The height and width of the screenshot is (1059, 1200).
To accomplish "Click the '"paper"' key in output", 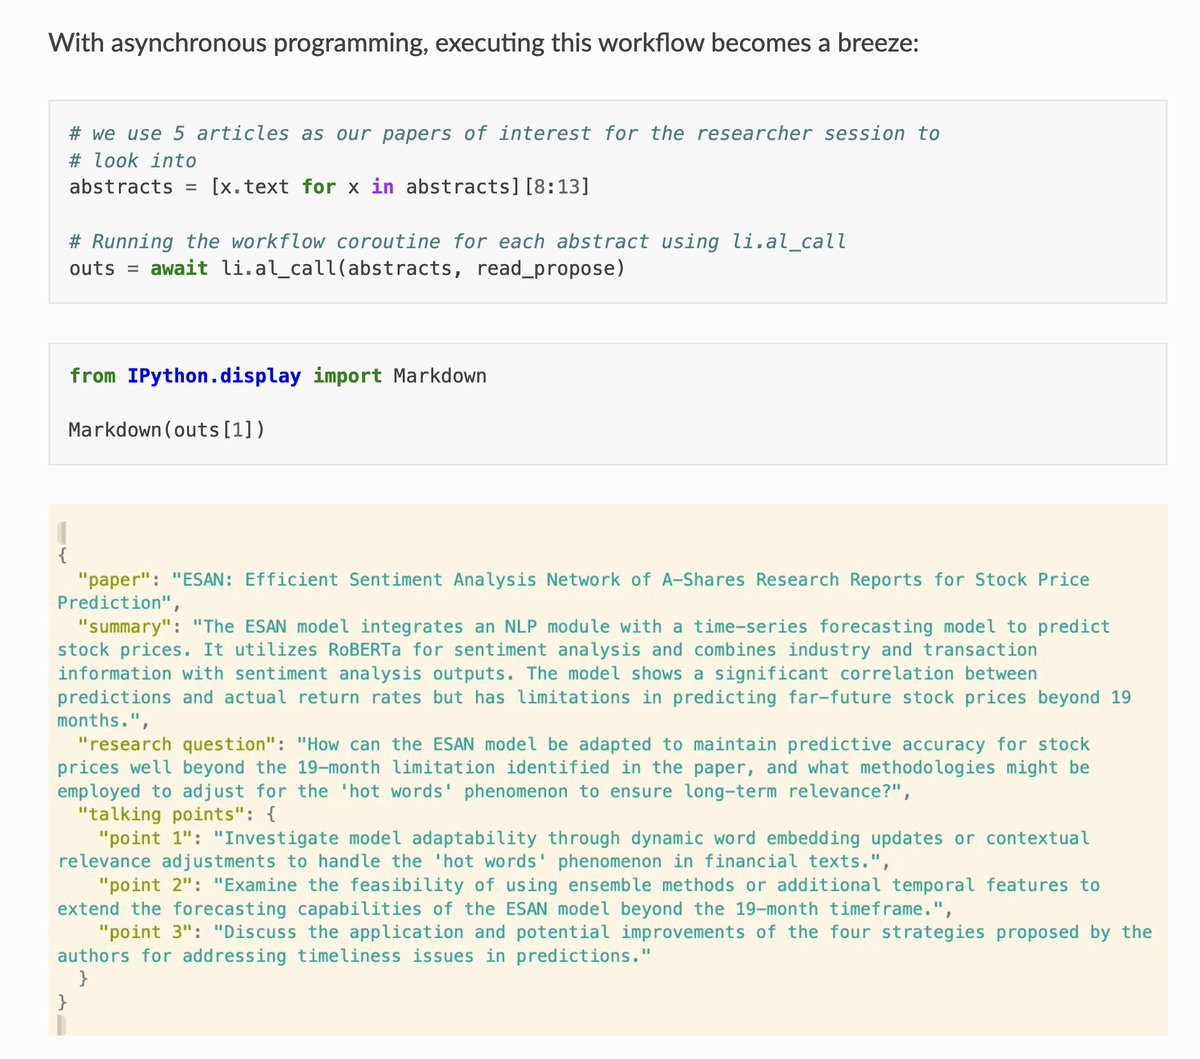I will pos(113,580).
